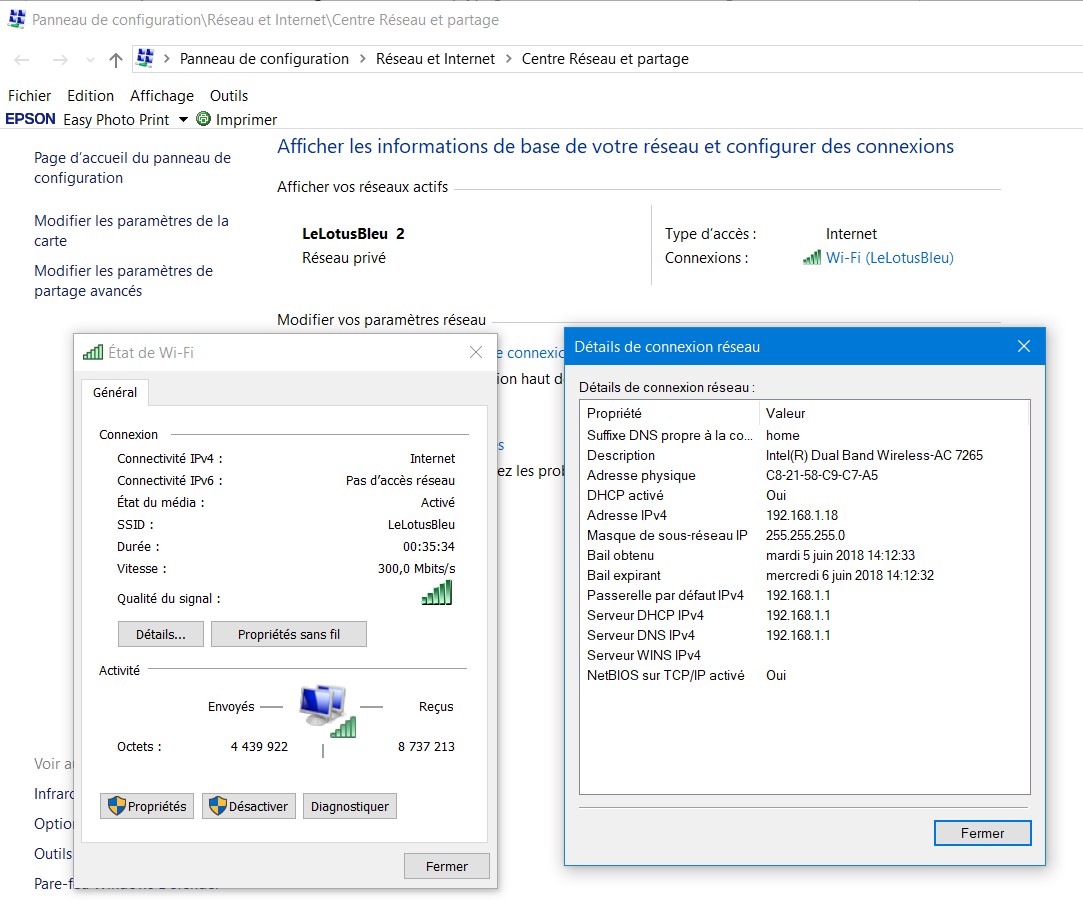
Task: Click LeLotusBleu 2 network name
Action: (353, 233)
